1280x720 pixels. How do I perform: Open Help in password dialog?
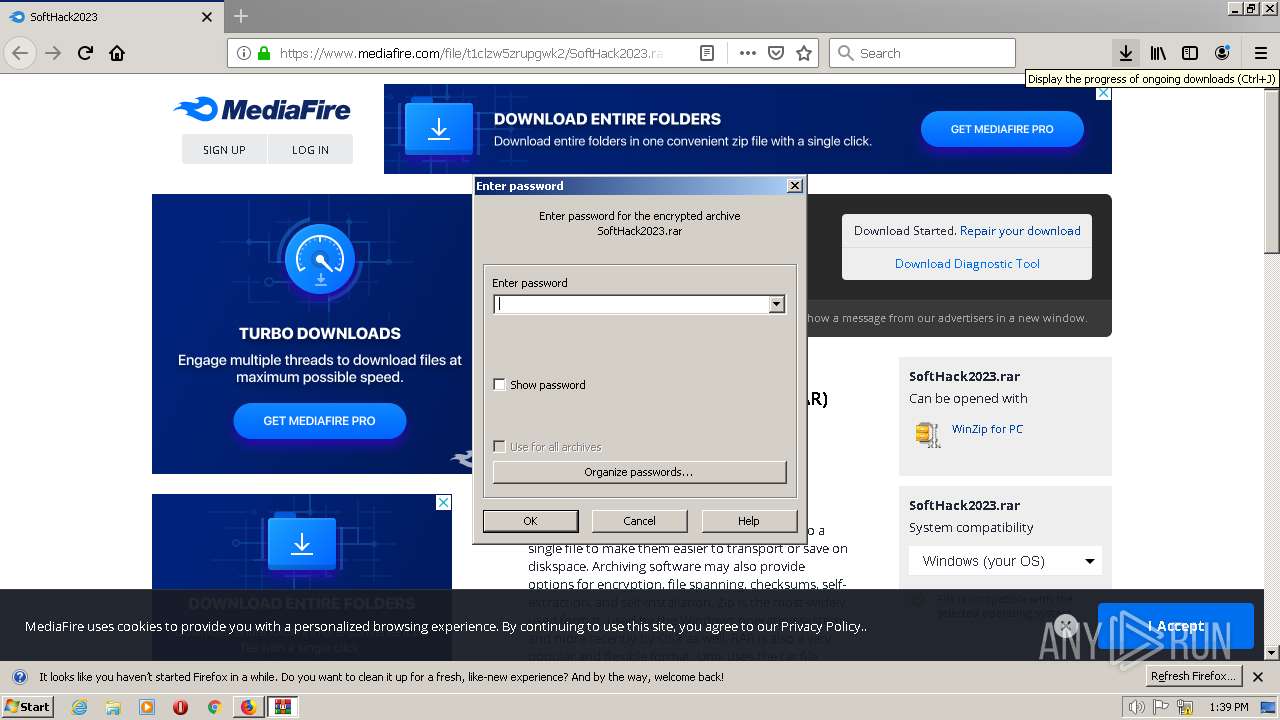tap(749, 521)
